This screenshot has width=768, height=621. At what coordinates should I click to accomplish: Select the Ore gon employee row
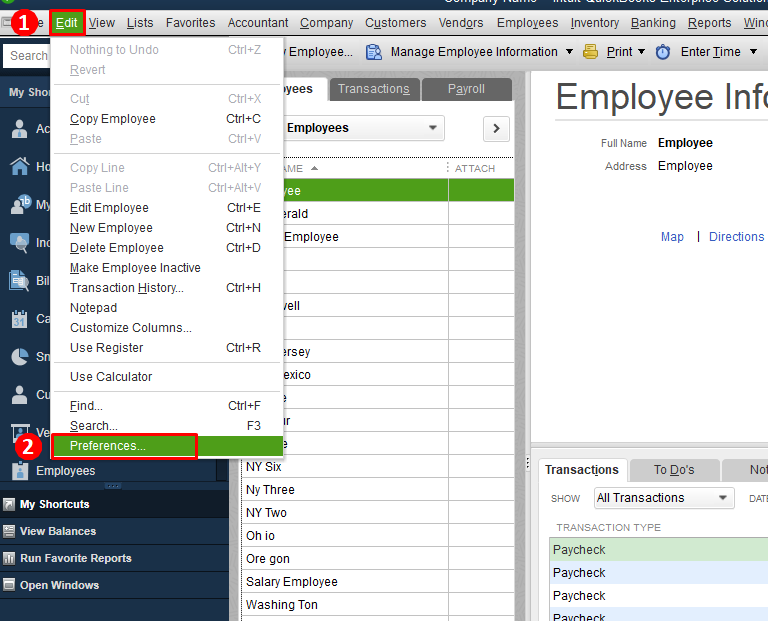378,559
